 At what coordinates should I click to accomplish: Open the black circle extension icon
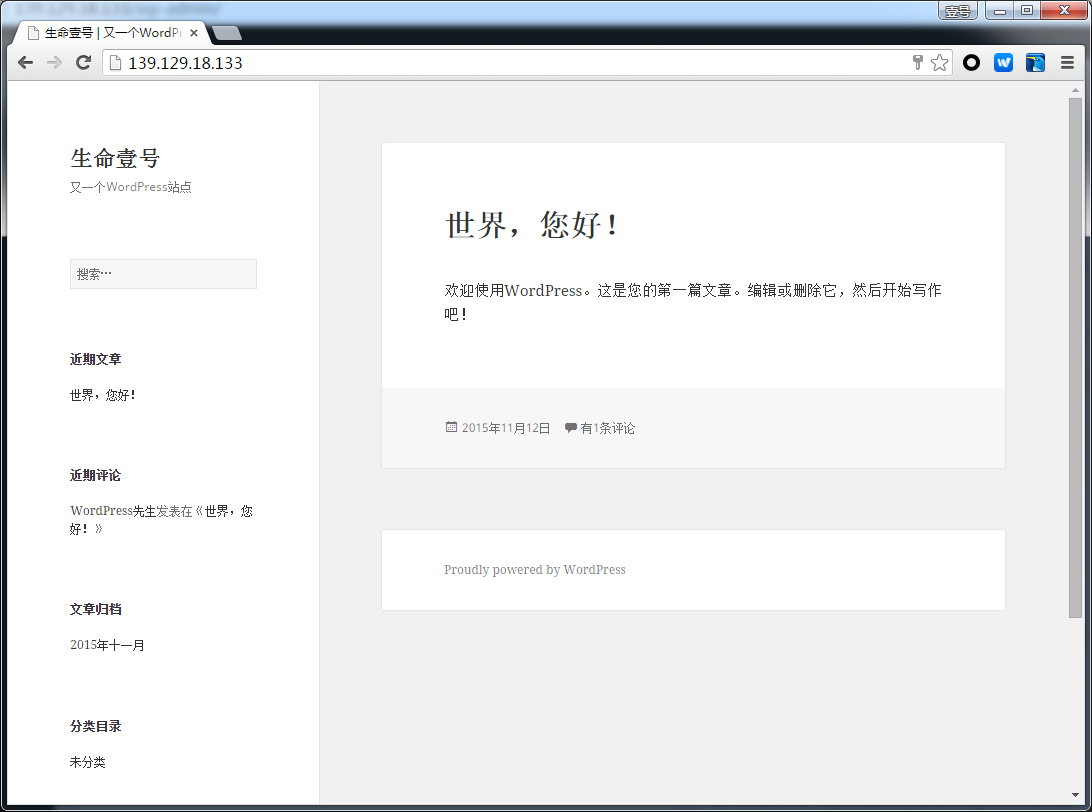click(971, 63)
